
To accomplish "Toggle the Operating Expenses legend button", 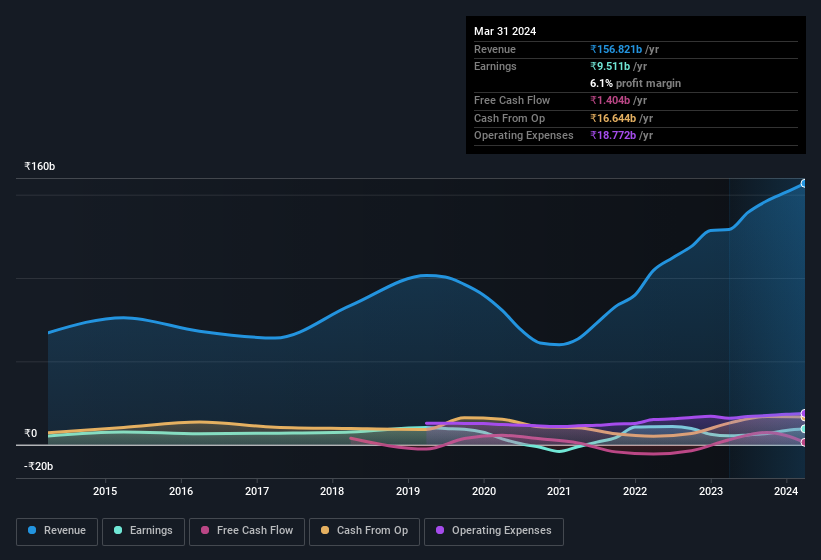I will pos(494,531).
